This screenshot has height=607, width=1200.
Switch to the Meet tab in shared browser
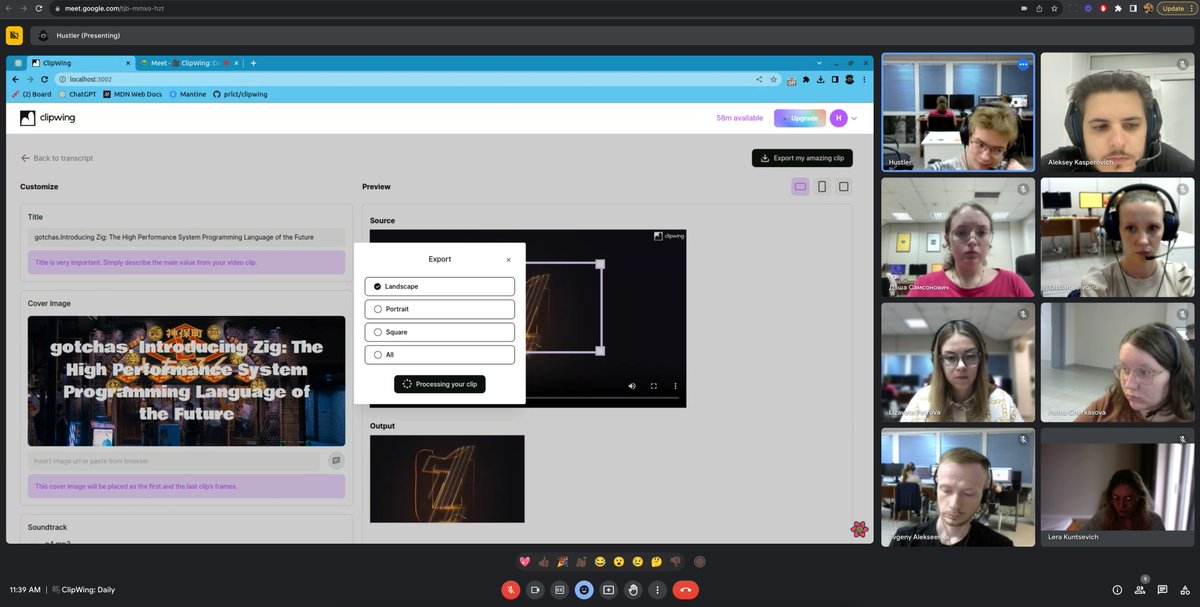[x=189, y=62]
